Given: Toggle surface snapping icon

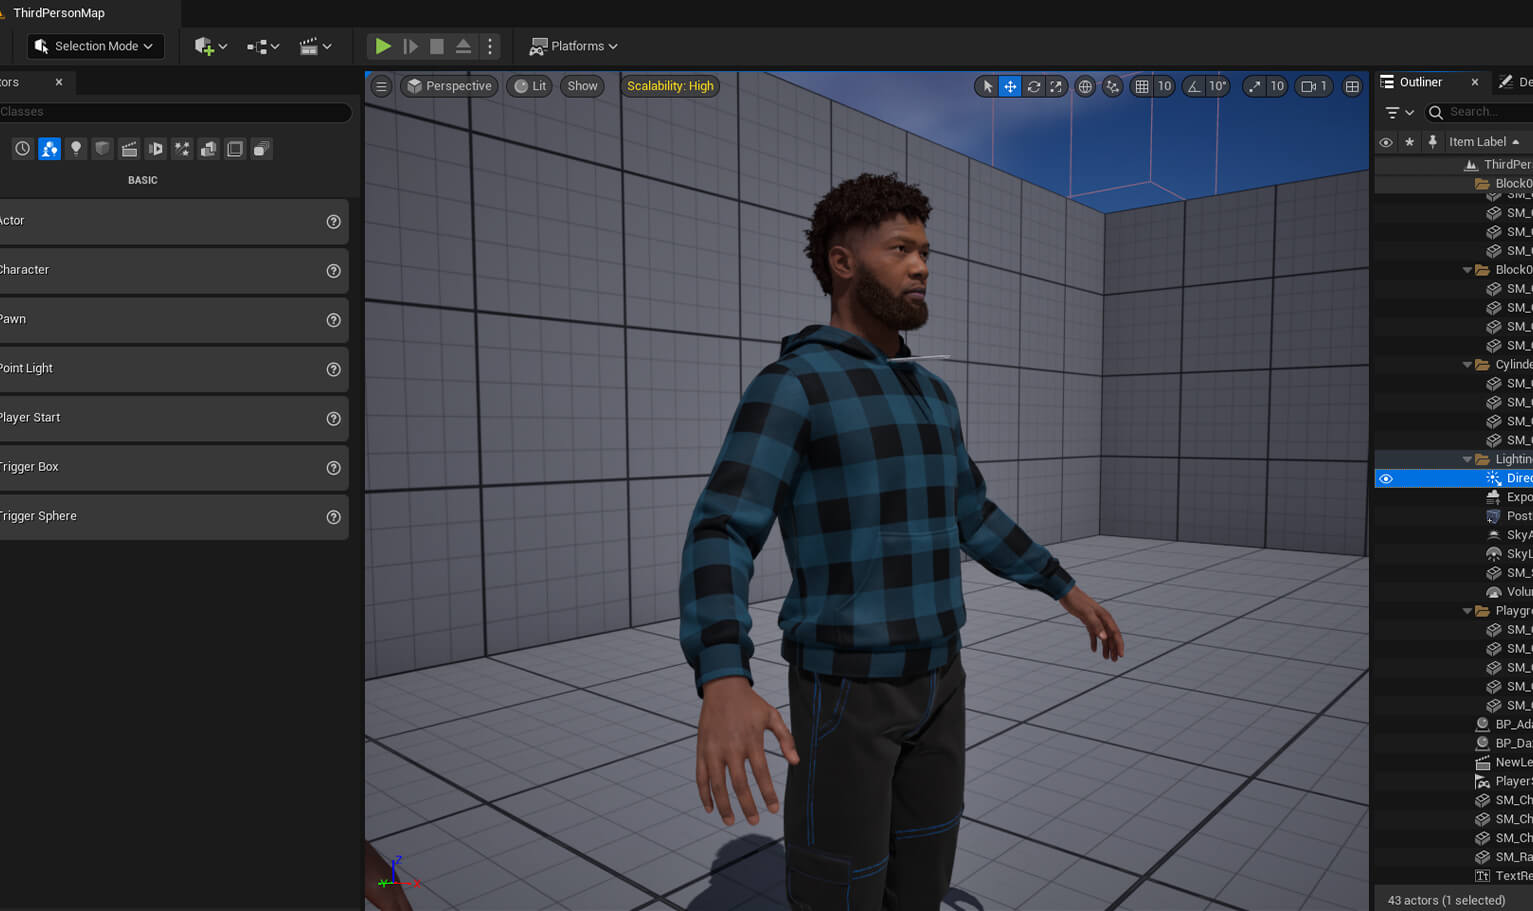Looking at the screenshot, I should point(1112,87).
